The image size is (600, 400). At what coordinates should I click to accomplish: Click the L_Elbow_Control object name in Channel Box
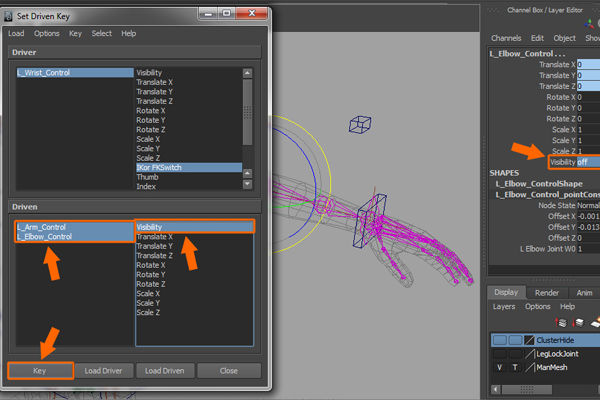click(527, 54)
